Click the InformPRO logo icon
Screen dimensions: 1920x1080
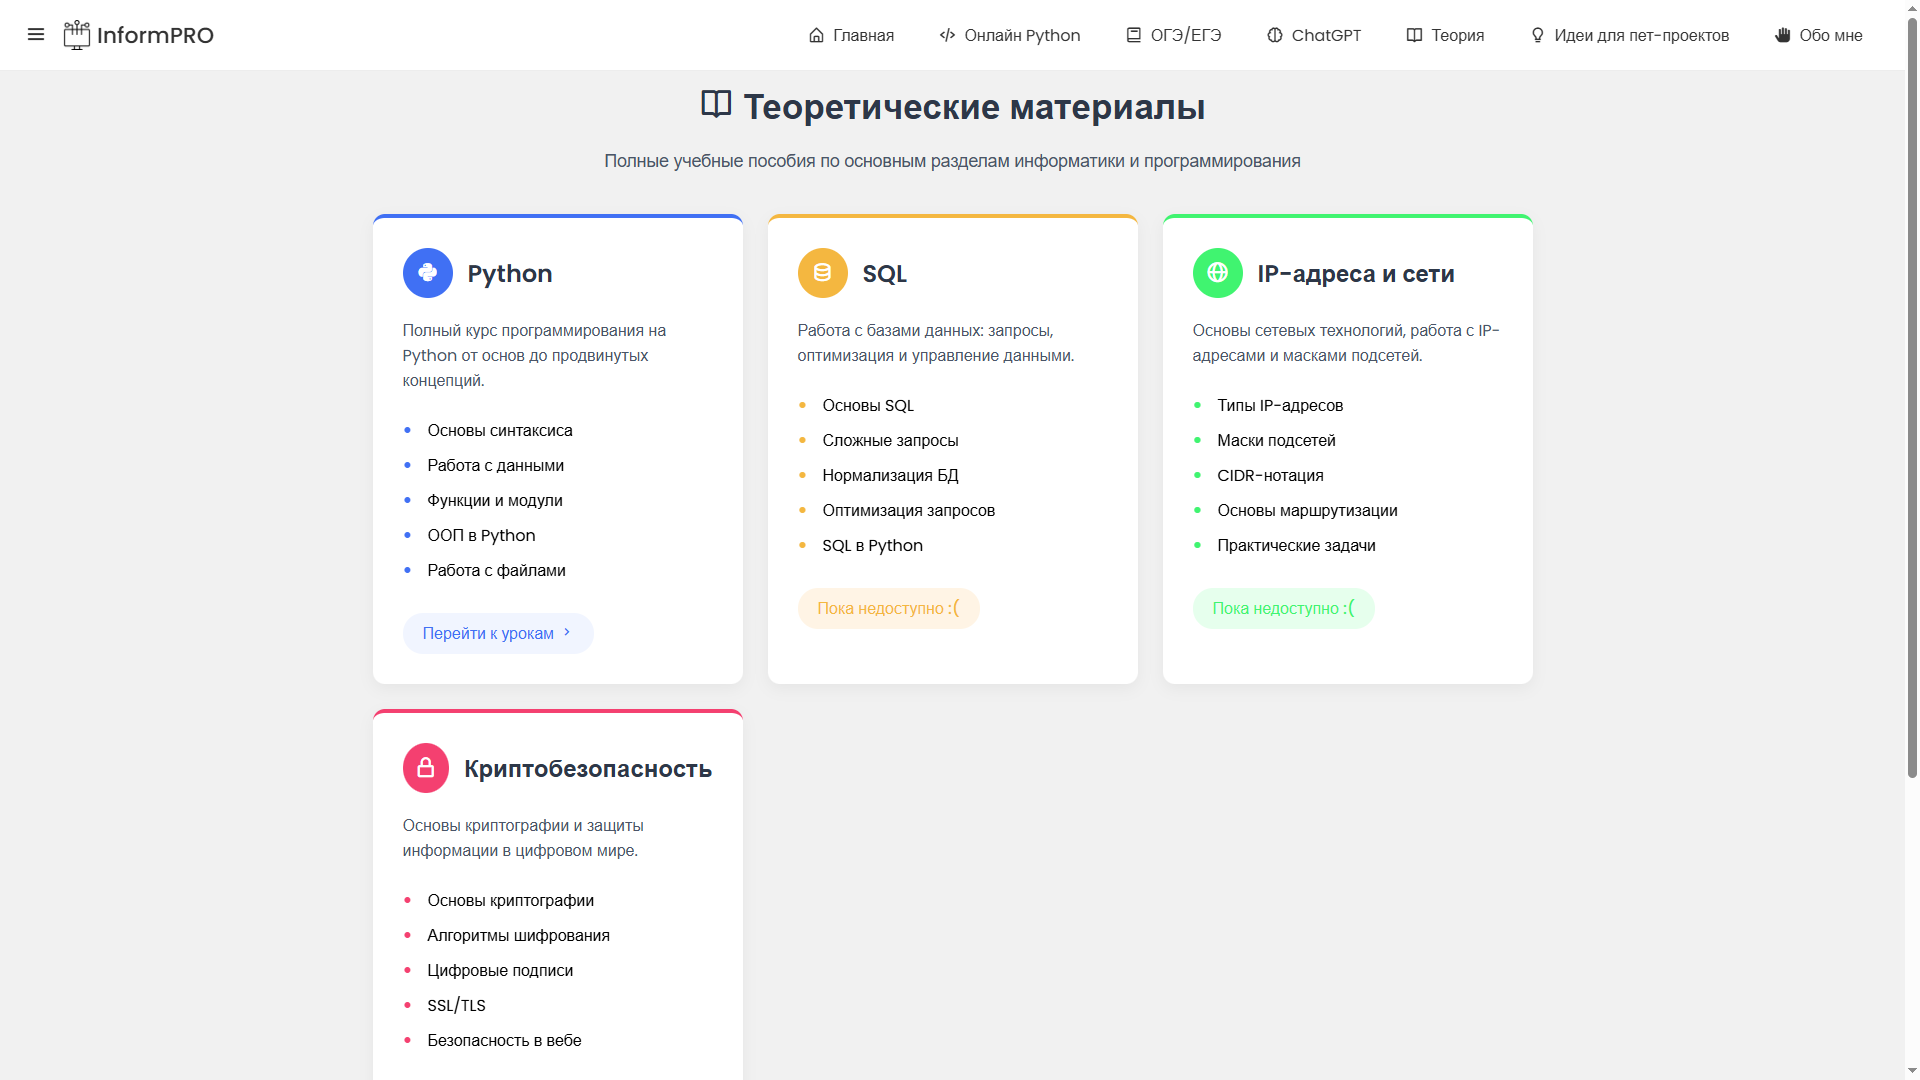[77, 35]
